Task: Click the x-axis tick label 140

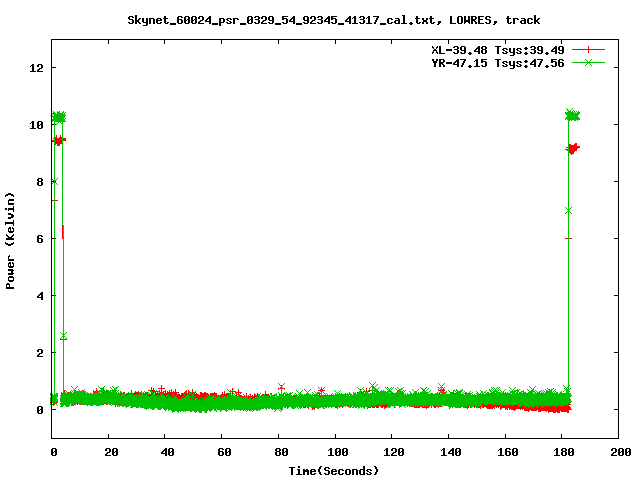Action: [x=451, y=452]
